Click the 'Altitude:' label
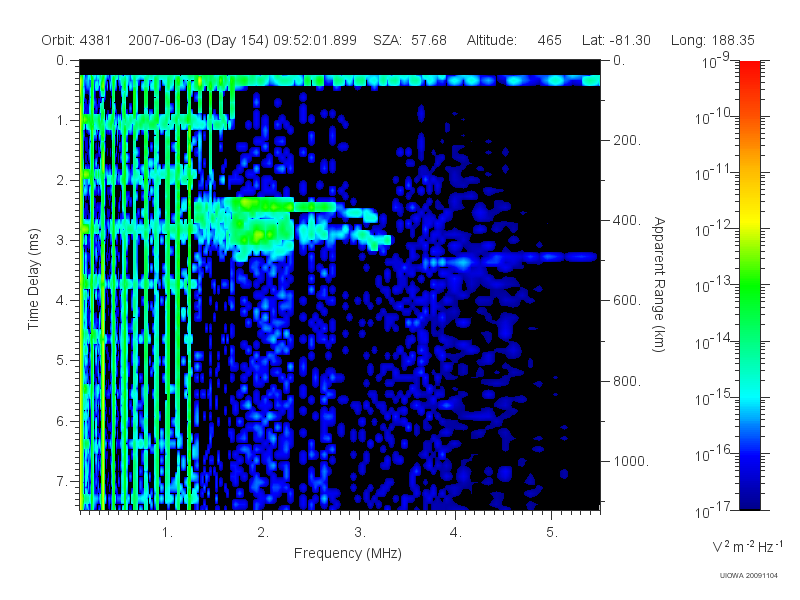The image size is (800, 600). point(491,40)
